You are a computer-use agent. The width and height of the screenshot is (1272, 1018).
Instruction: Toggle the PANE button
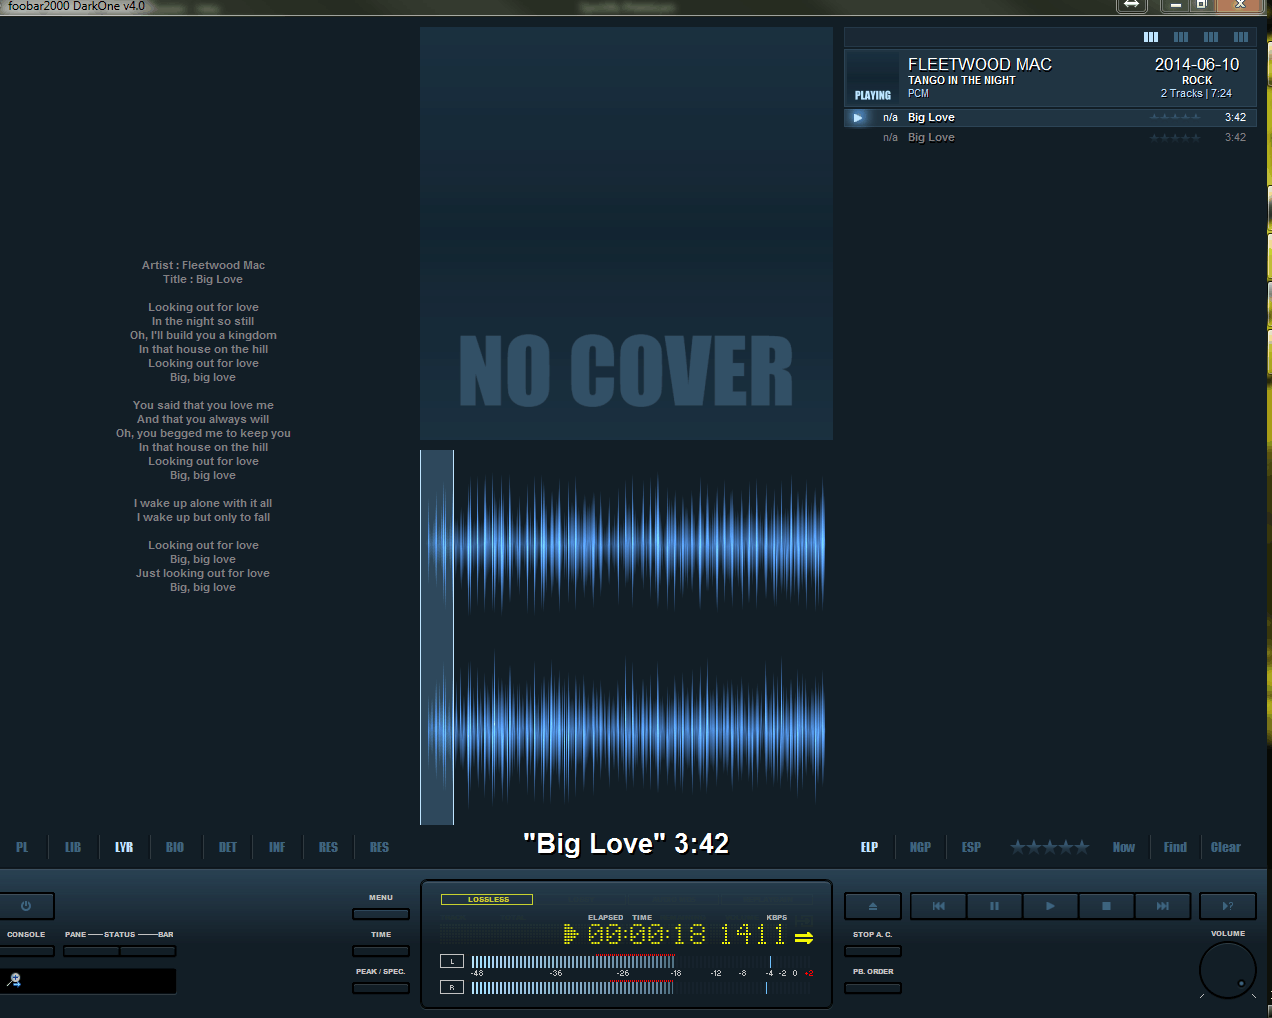coord(91,951)
